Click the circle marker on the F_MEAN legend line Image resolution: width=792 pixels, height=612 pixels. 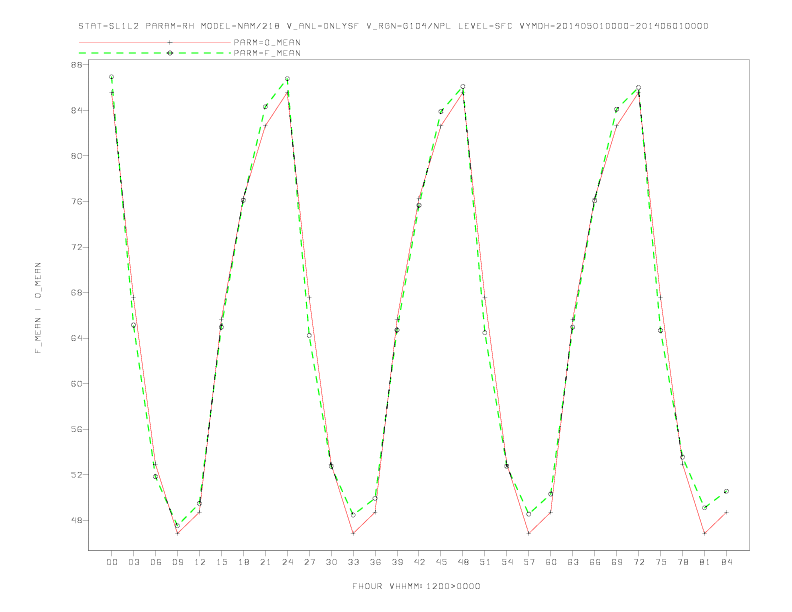click(x=170, y=53)
